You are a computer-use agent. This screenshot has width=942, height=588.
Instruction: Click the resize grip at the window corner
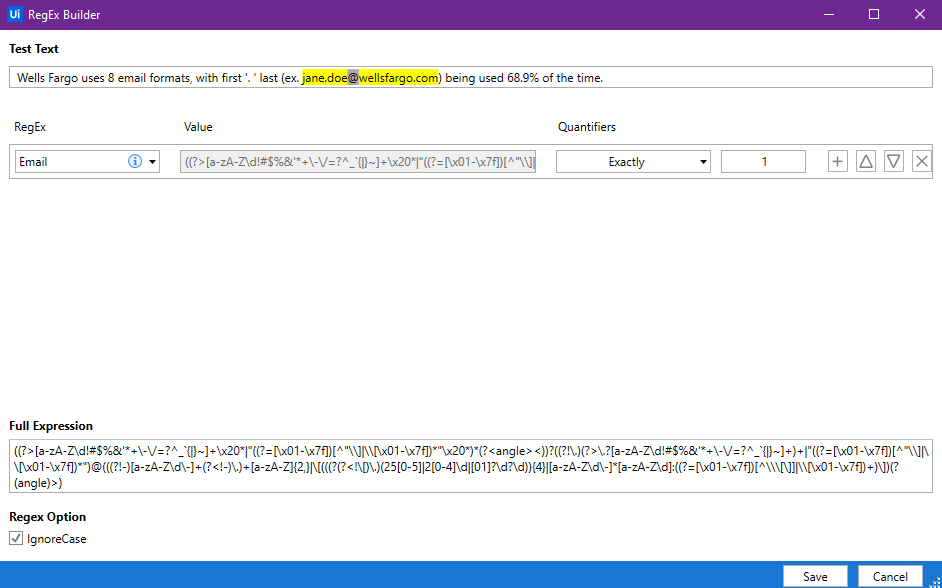point(936,582)
